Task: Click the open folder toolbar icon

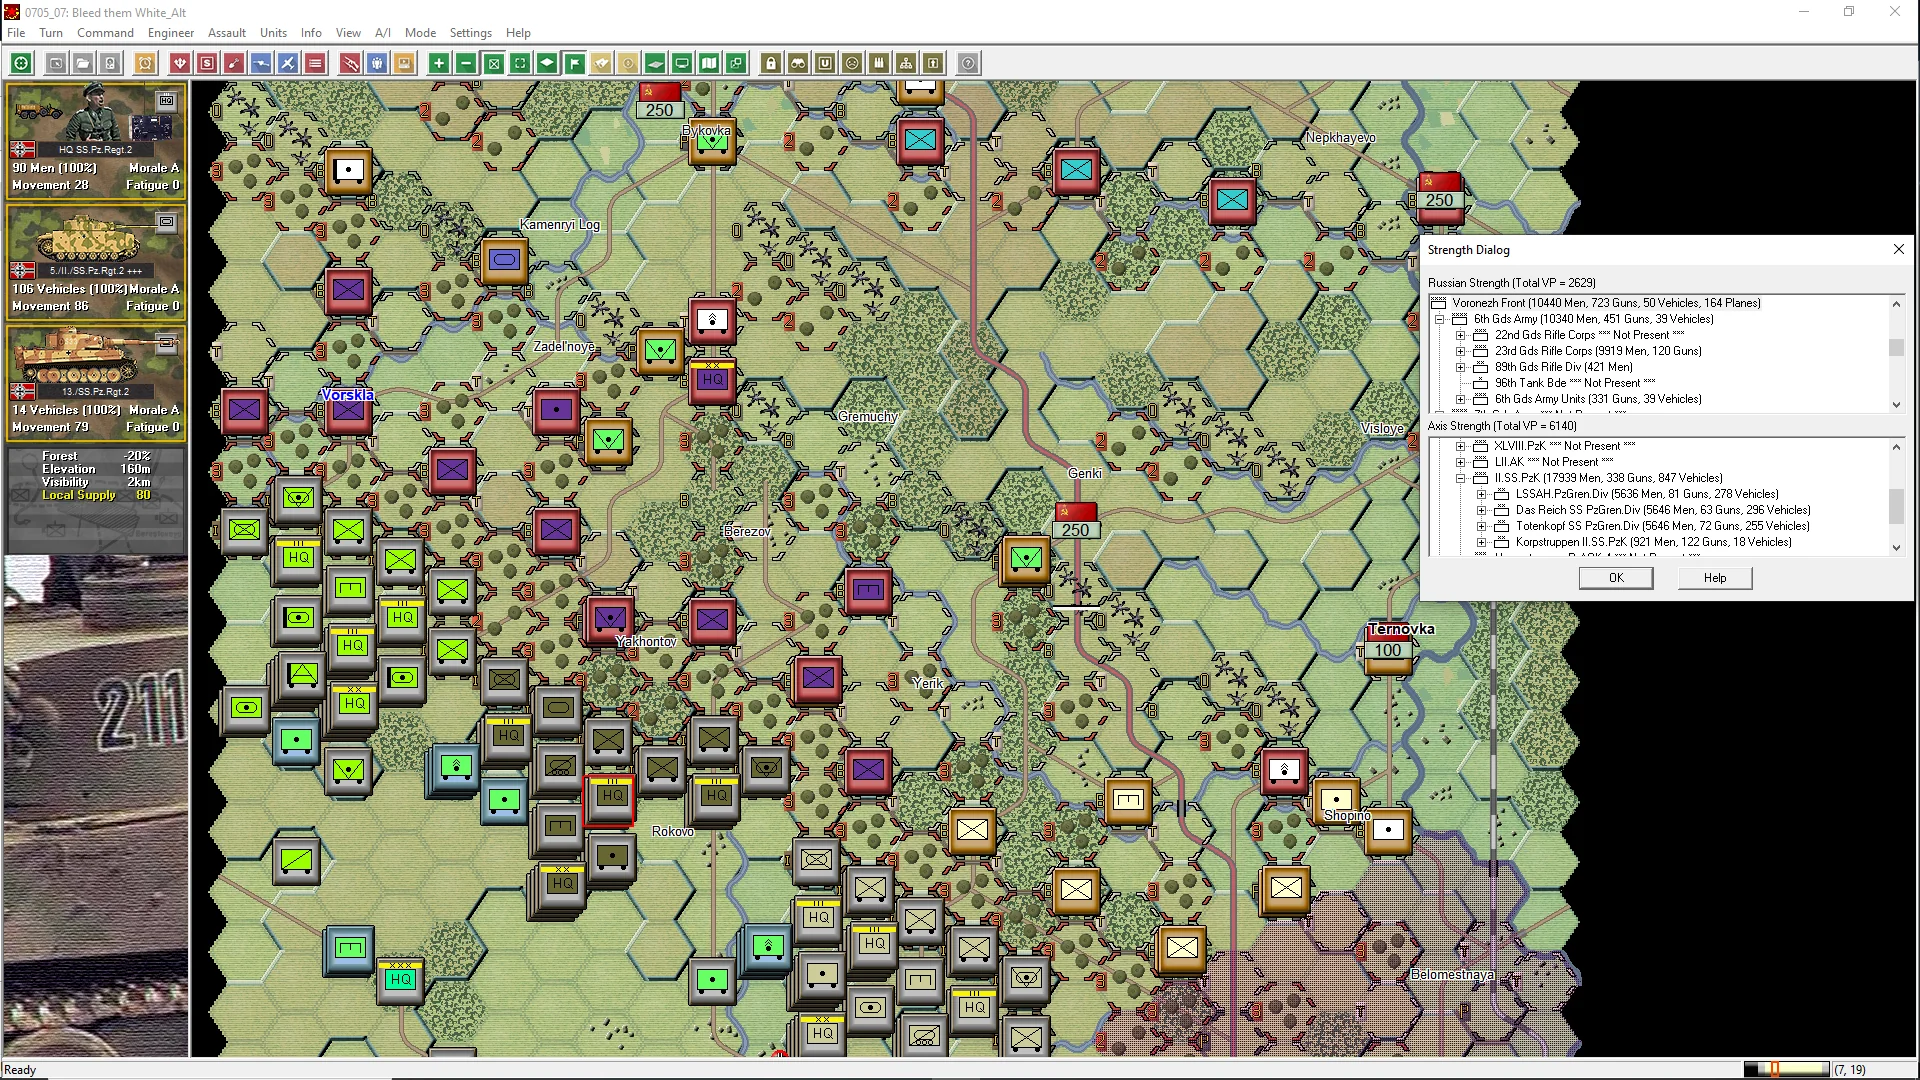Action: 83,63
